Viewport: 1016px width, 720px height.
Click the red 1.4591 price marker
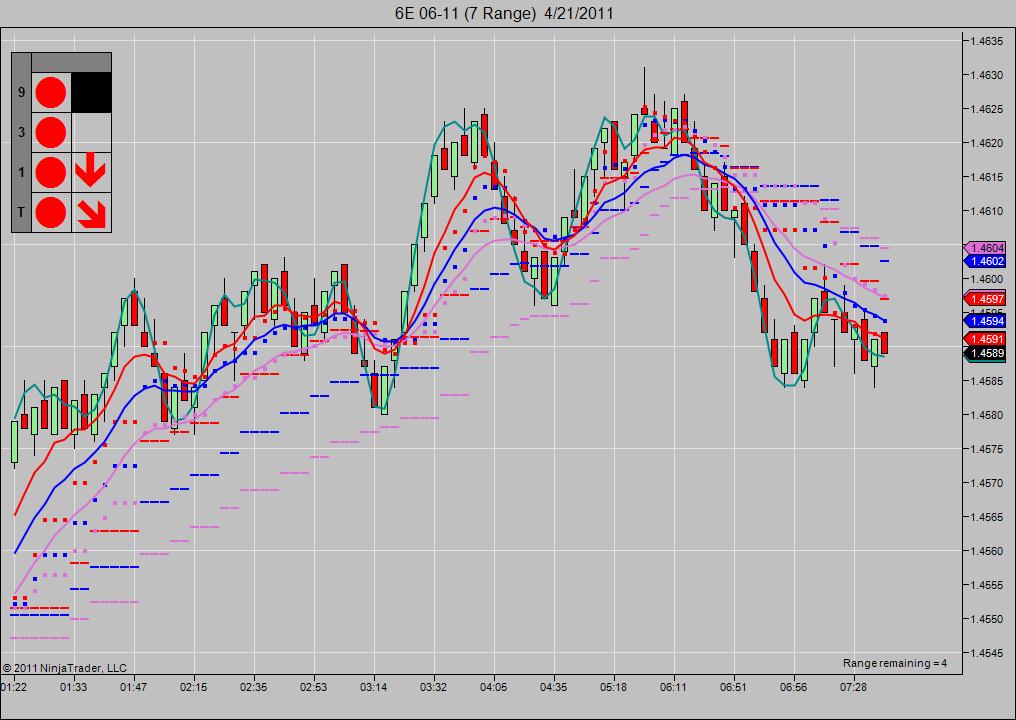[985, 339]
